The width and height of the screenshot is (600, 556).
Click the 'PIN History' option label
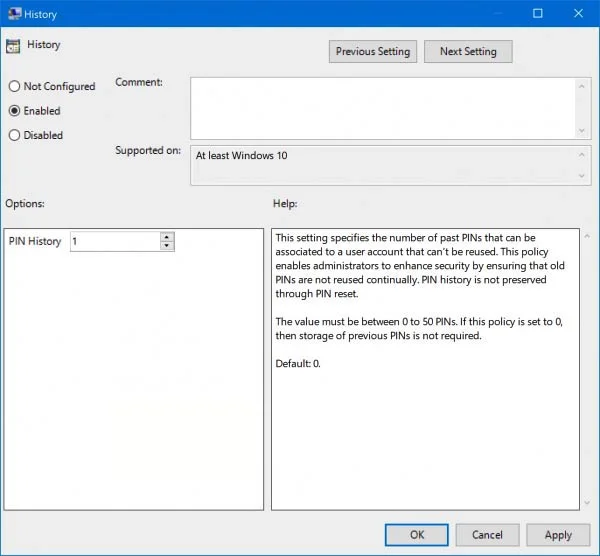tap(35, 241)
